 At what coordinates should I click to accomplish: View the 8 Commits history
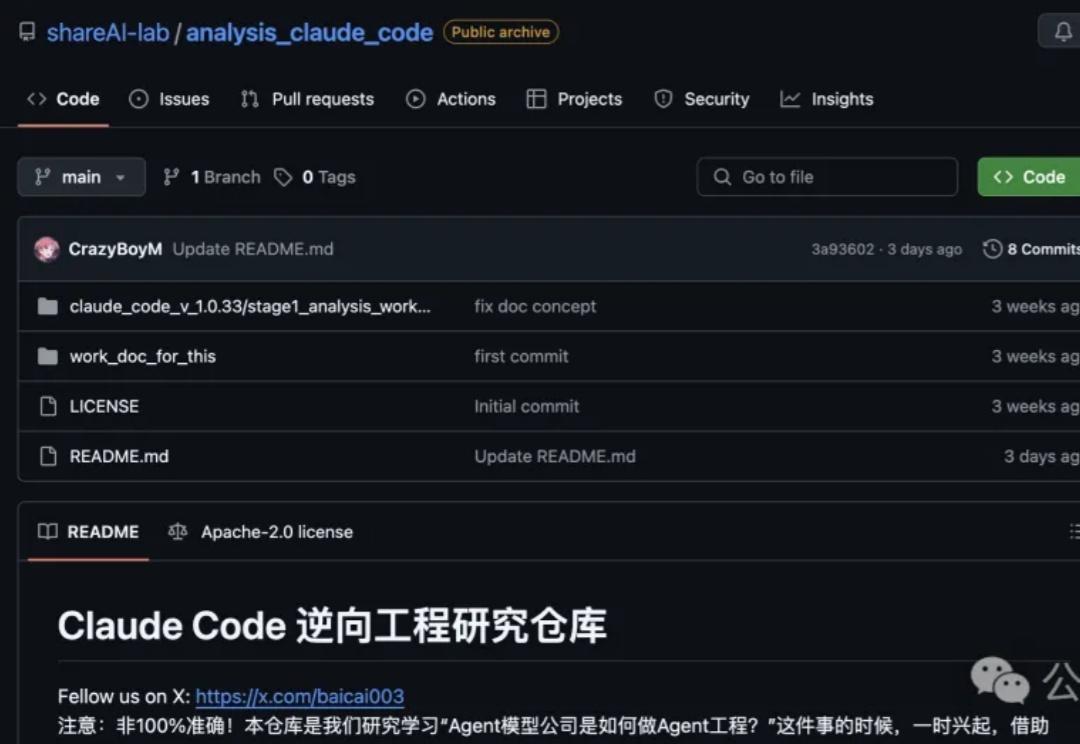(x=1031, y=249)
